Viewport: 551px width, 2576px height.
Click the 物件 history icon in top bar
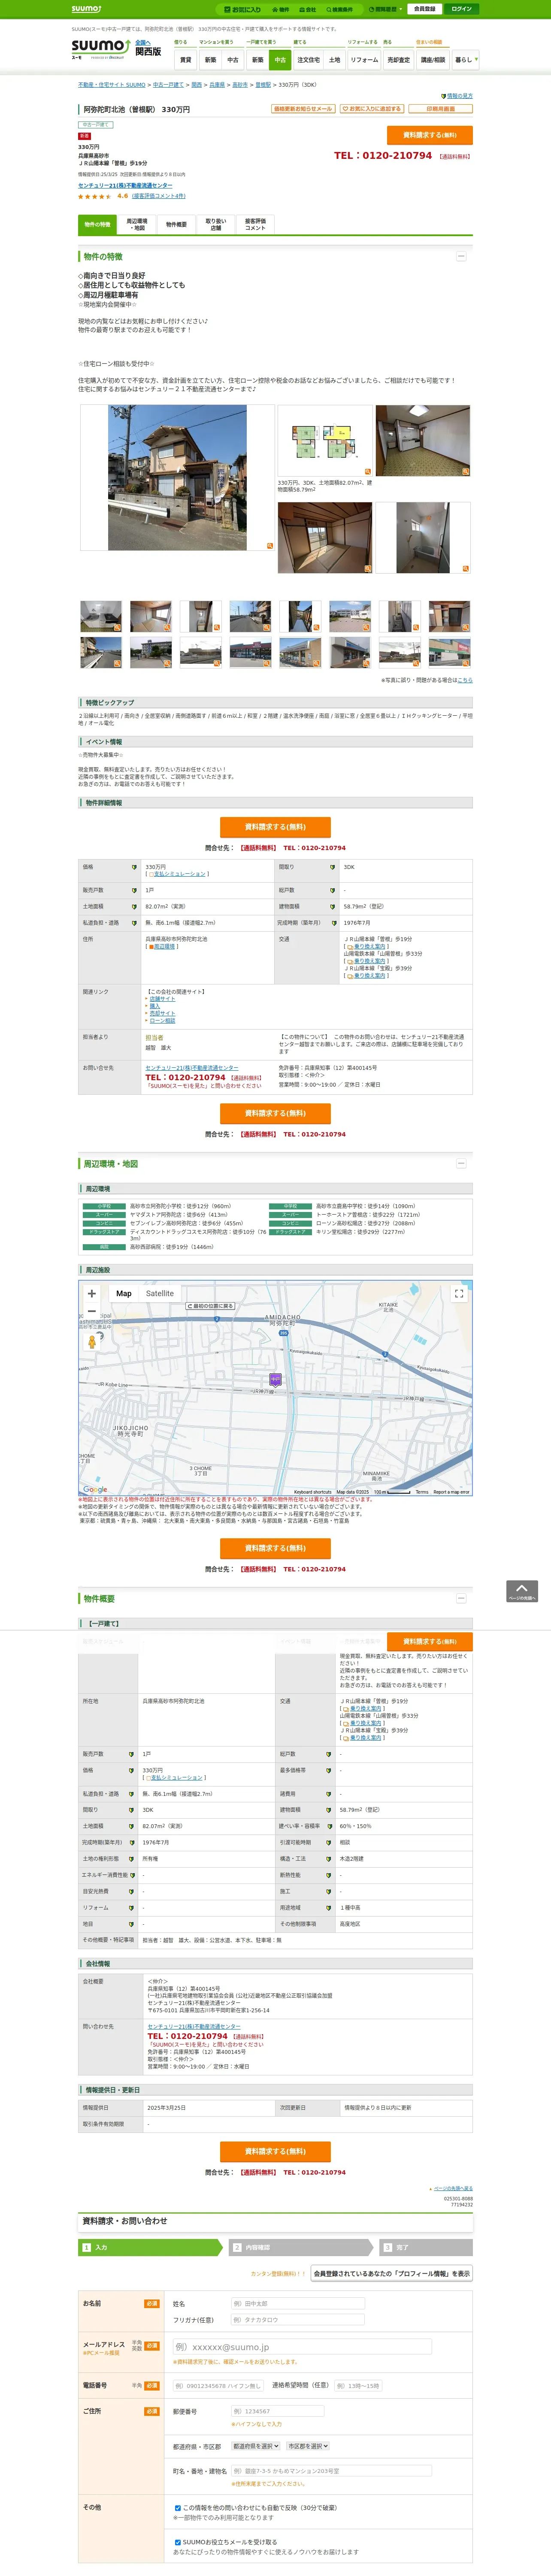pos(281,9)
